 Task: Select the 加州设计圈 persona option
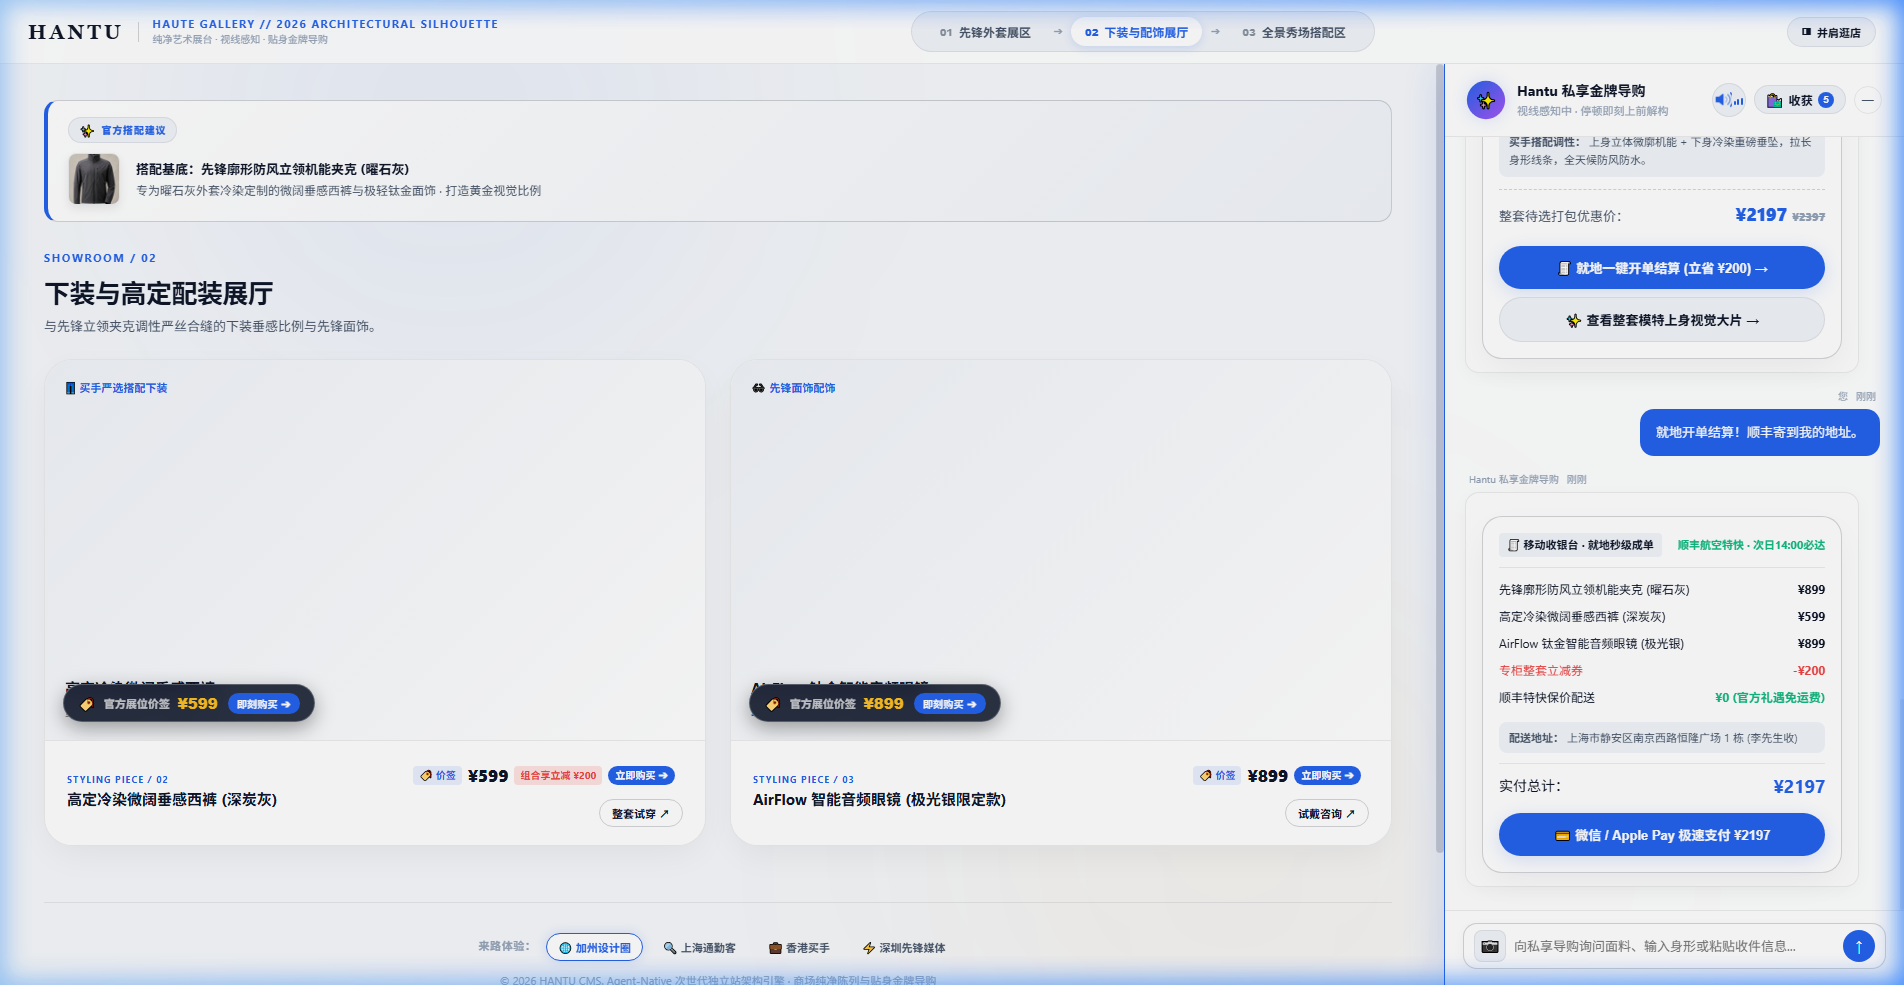(595, 948)
